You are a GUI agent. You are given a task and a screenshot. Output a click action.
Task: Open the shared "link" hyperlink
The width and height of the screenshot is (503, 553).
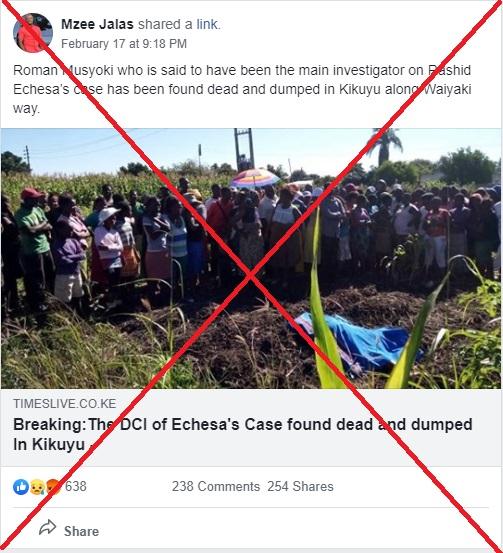(207, 24)
